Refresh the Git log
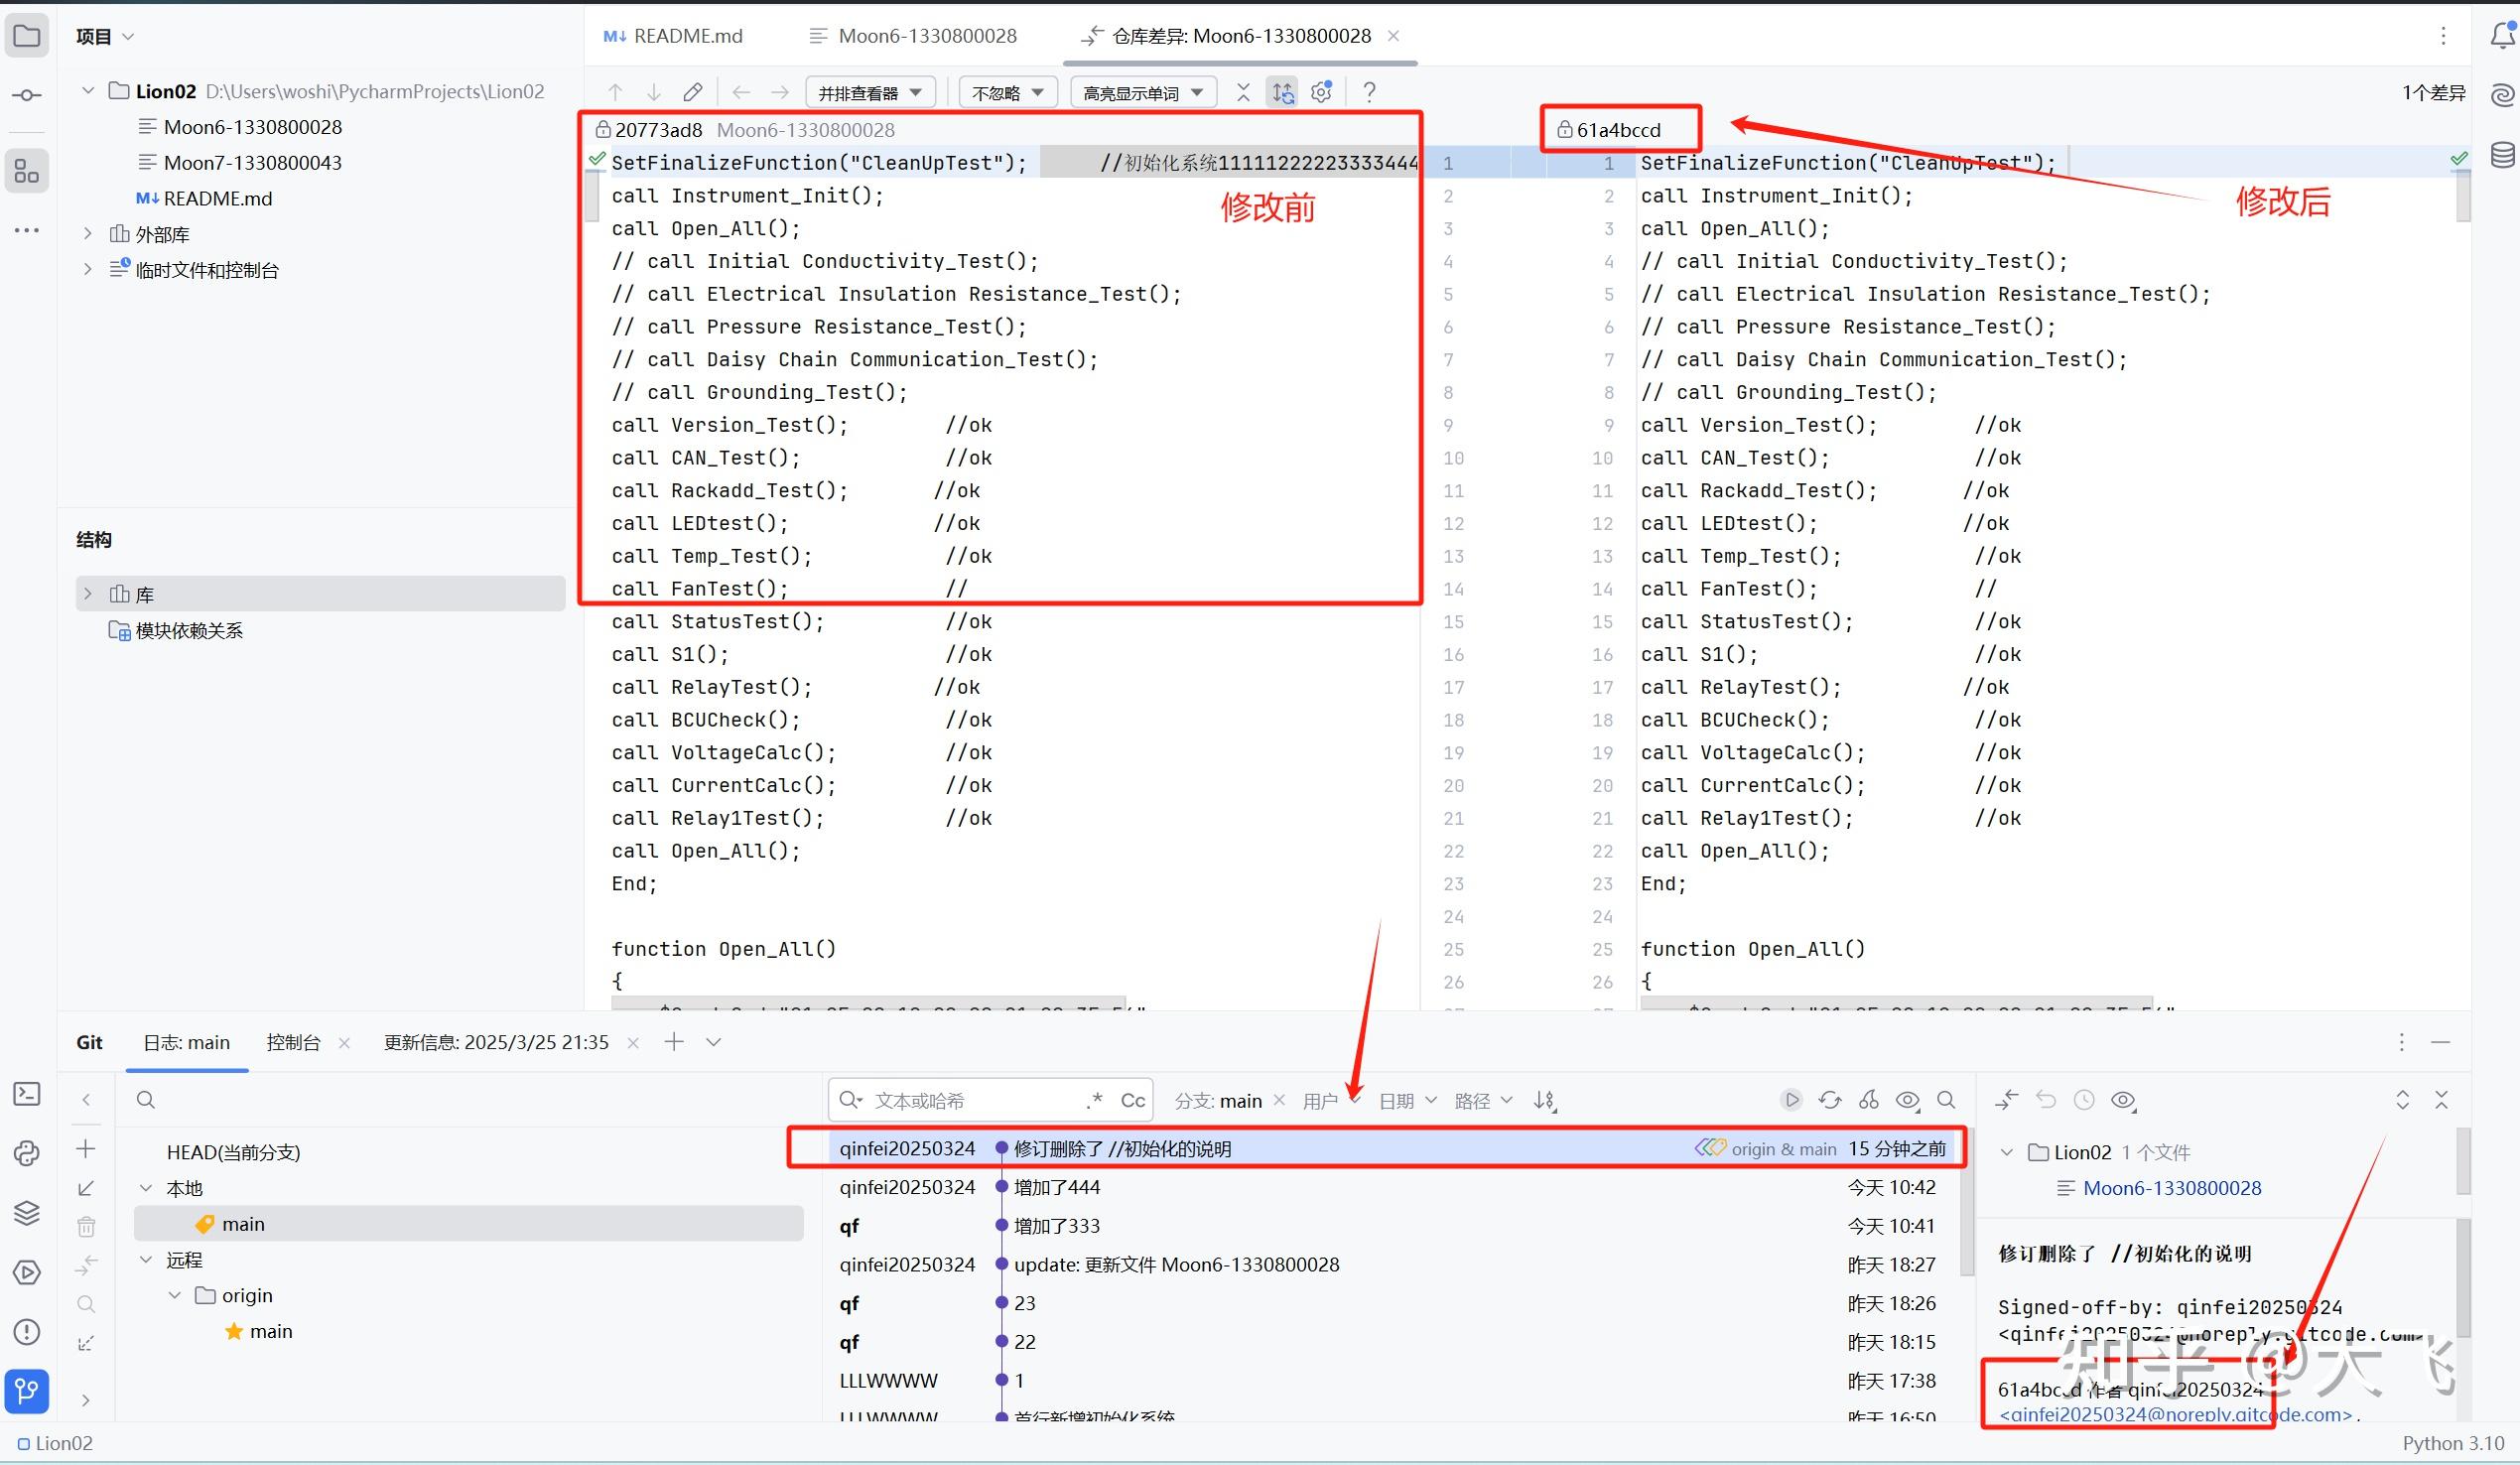Viewport: 2520px width, 1465px height. pyautogui.click(x=1829, y=1099)
